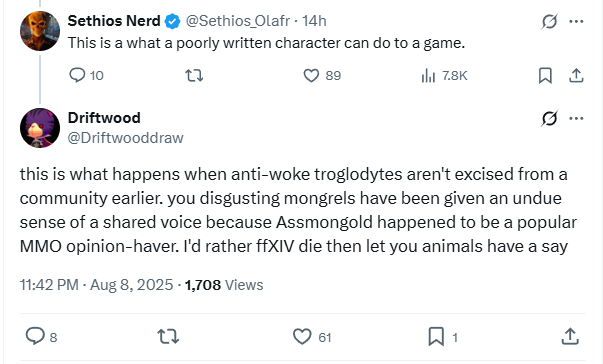Viewport: 603px width, 364px height.
Task: Open Grok icon on Driftwood's tweet
Action: 549,118
